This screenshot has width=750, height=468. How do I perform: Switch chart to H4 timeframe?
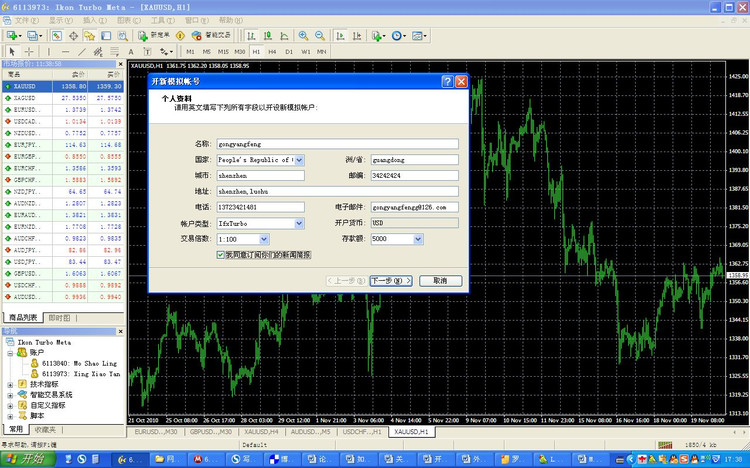(x=272, y=51)
